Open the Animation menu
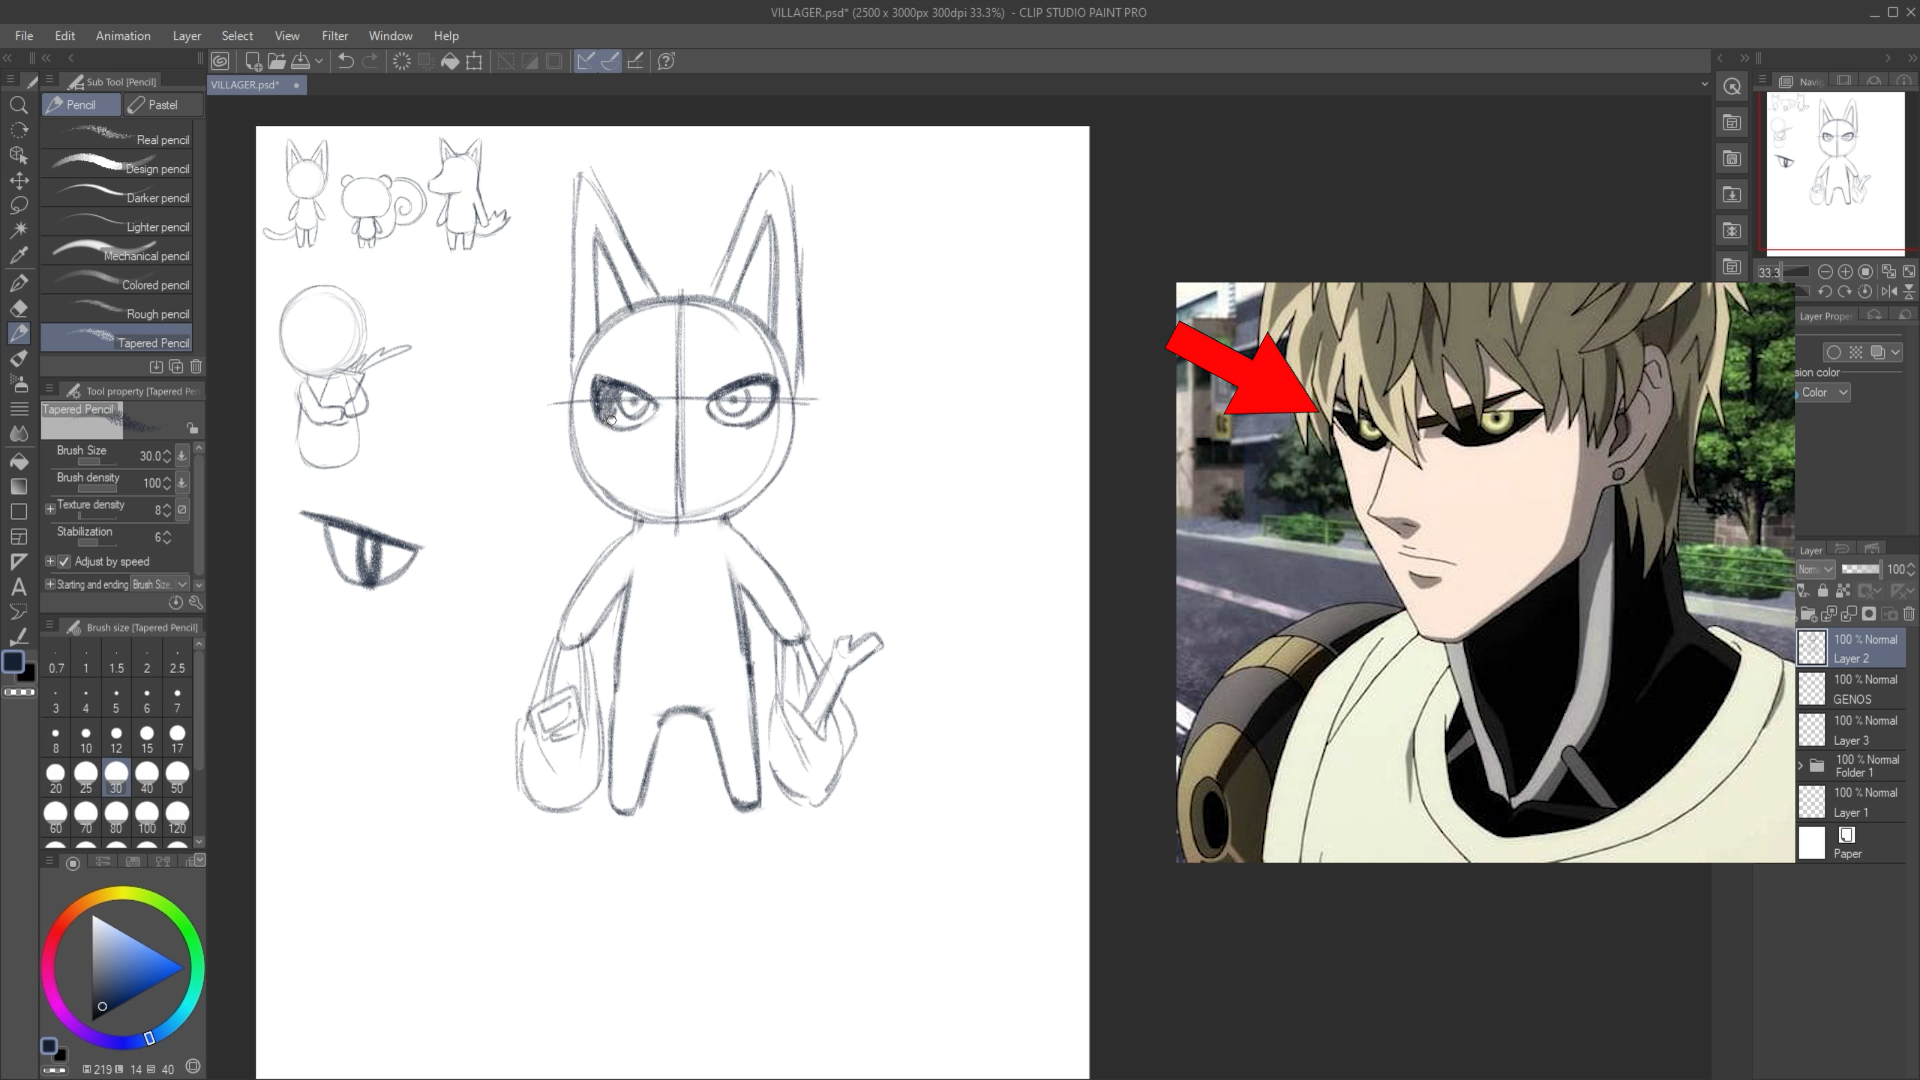Viewport: 1920px width, 1080px height. 123,36
